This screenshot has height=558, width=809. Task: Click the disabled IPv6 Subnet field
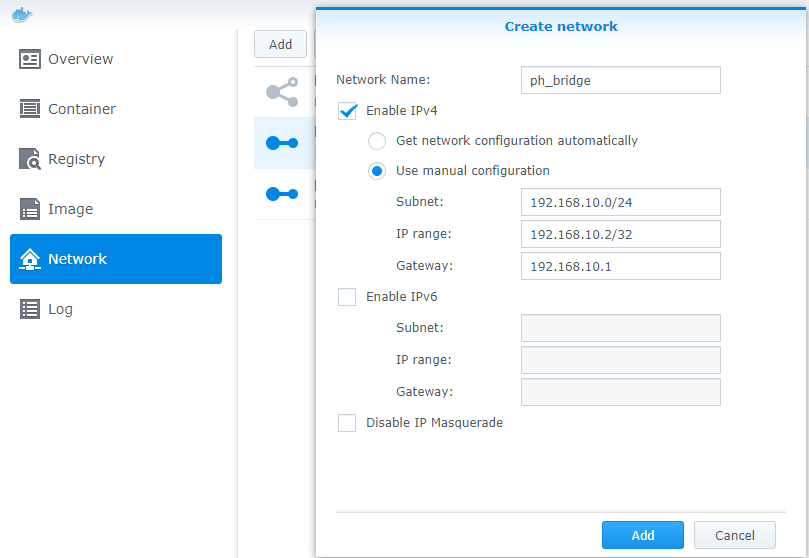(x=621, y=328)
